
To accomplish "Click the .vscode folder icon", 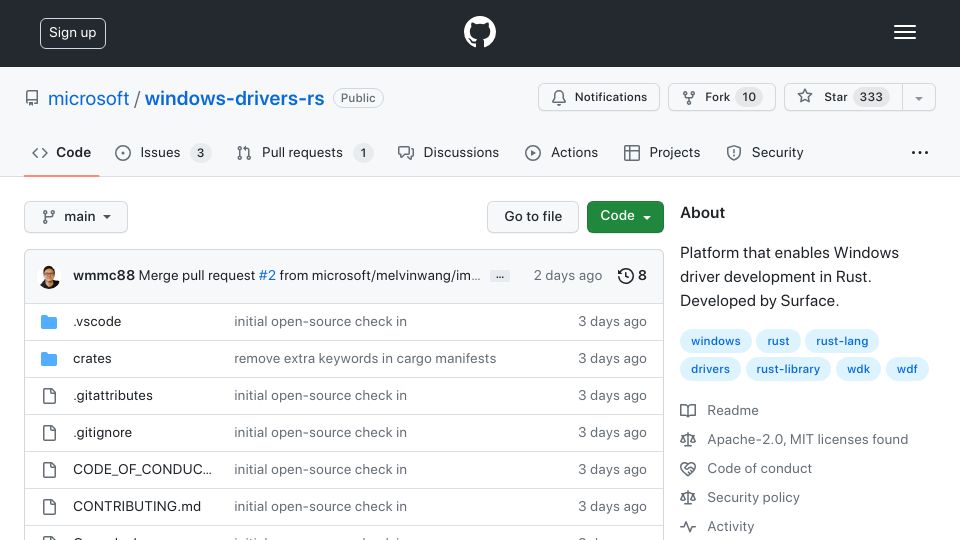I will (x=49, y=321).
